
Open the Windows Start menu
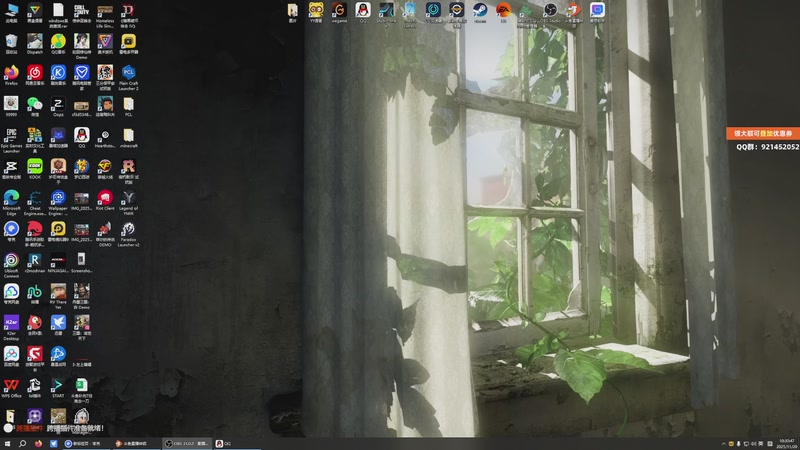click(7, 443)
